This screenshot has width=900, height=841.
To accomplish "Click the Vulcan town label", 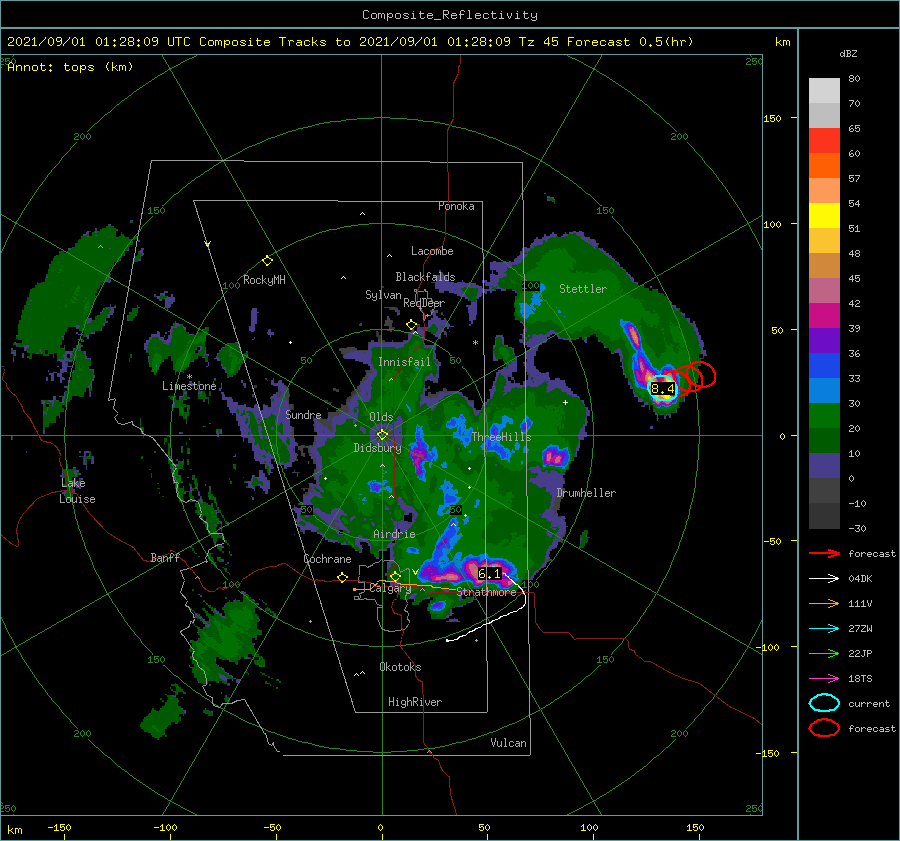I will pos(509,743).
